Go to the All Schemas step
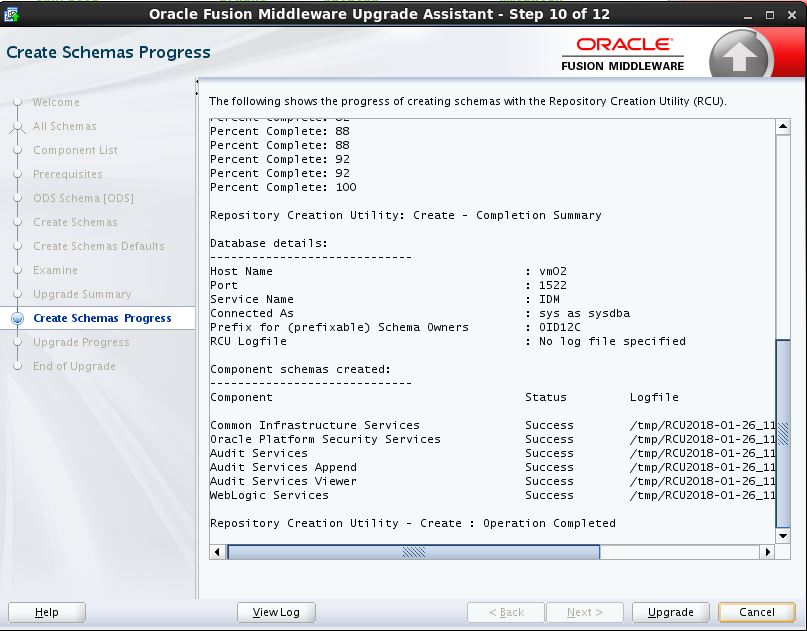This screenshot has height=631, width=807. coord(64,126)
